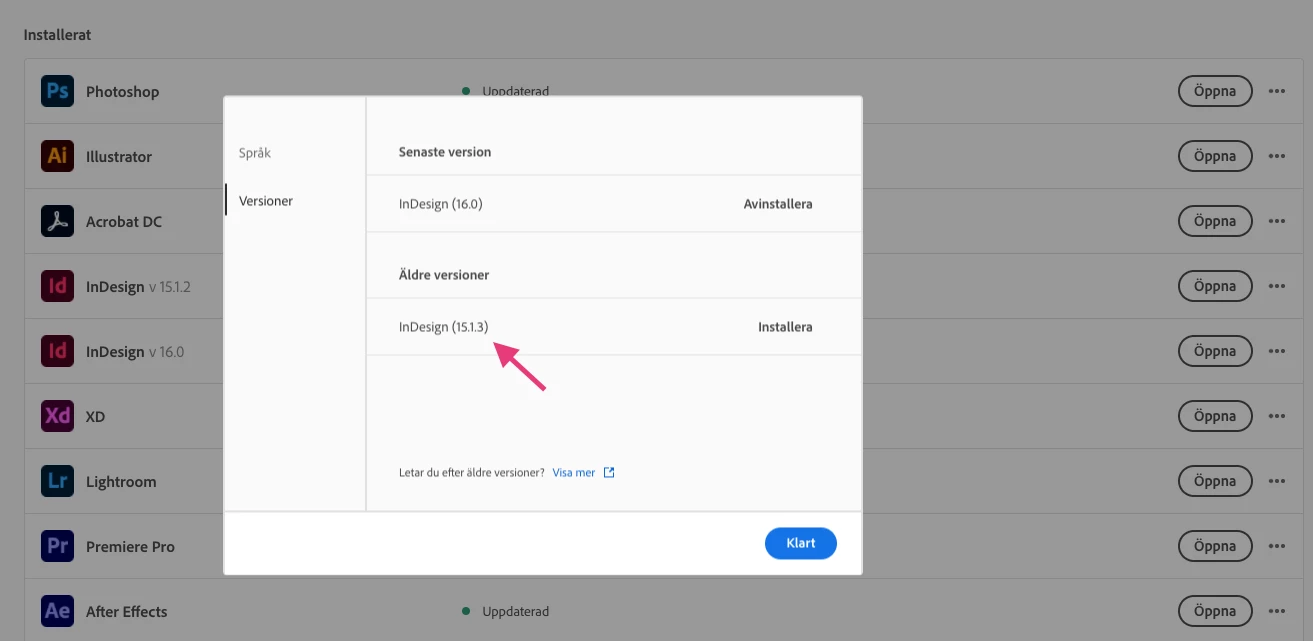The height and width of the screenshot is (641, 1313).
Task: Open the Visa mer link
Action: [x=574, y=472]
